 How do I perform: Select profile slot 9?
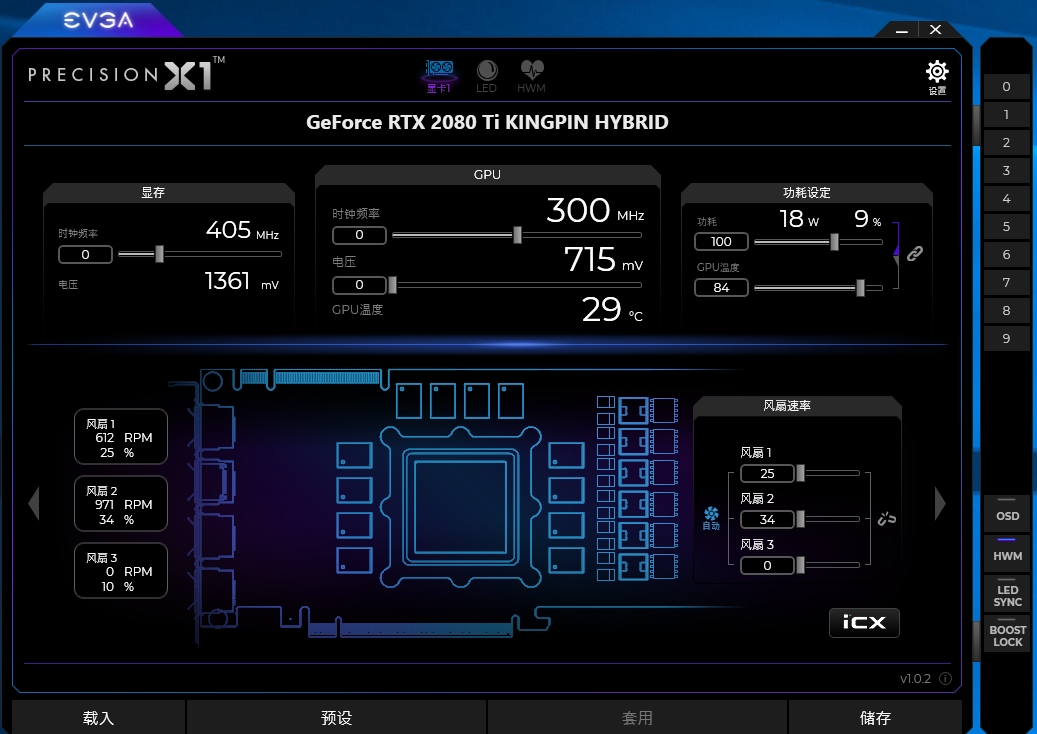tap(1006, 339)
